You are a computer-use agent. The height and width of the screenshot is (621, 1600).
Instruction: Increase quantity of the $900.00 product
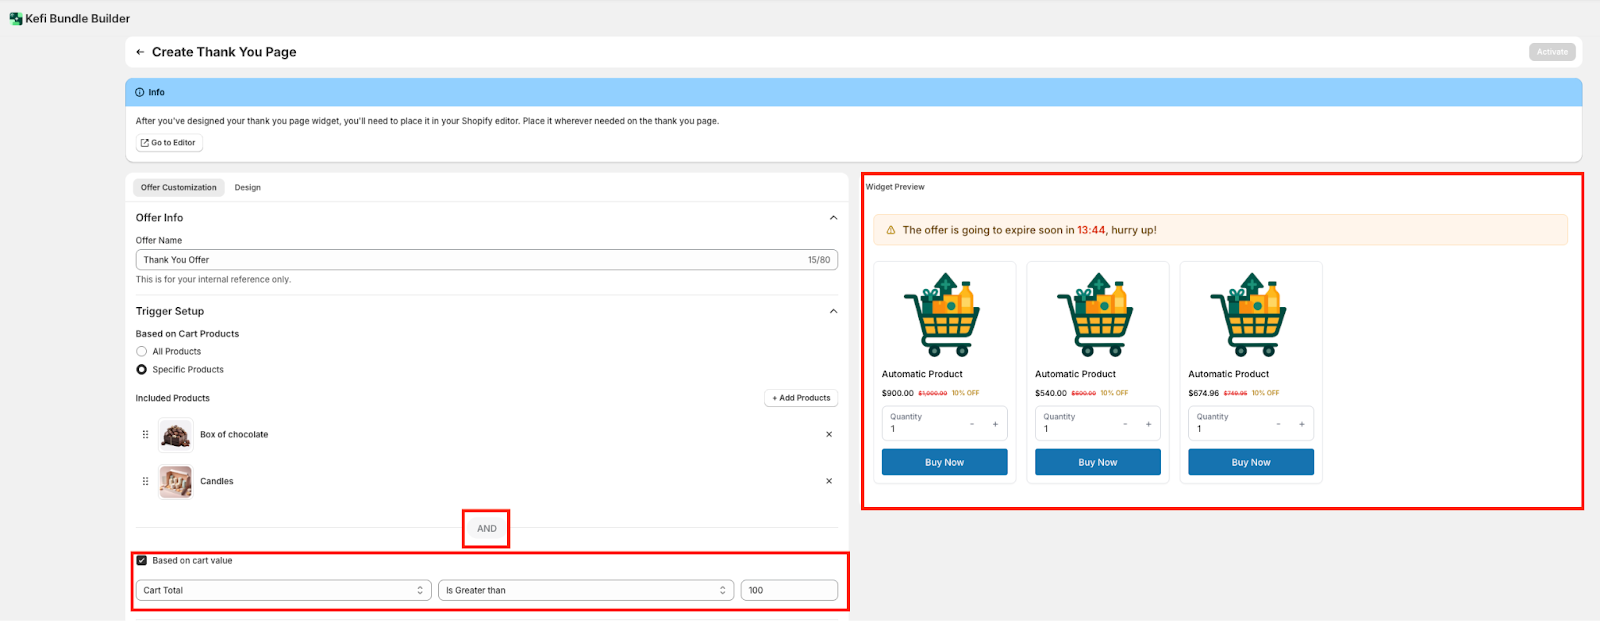click(995, 424)
